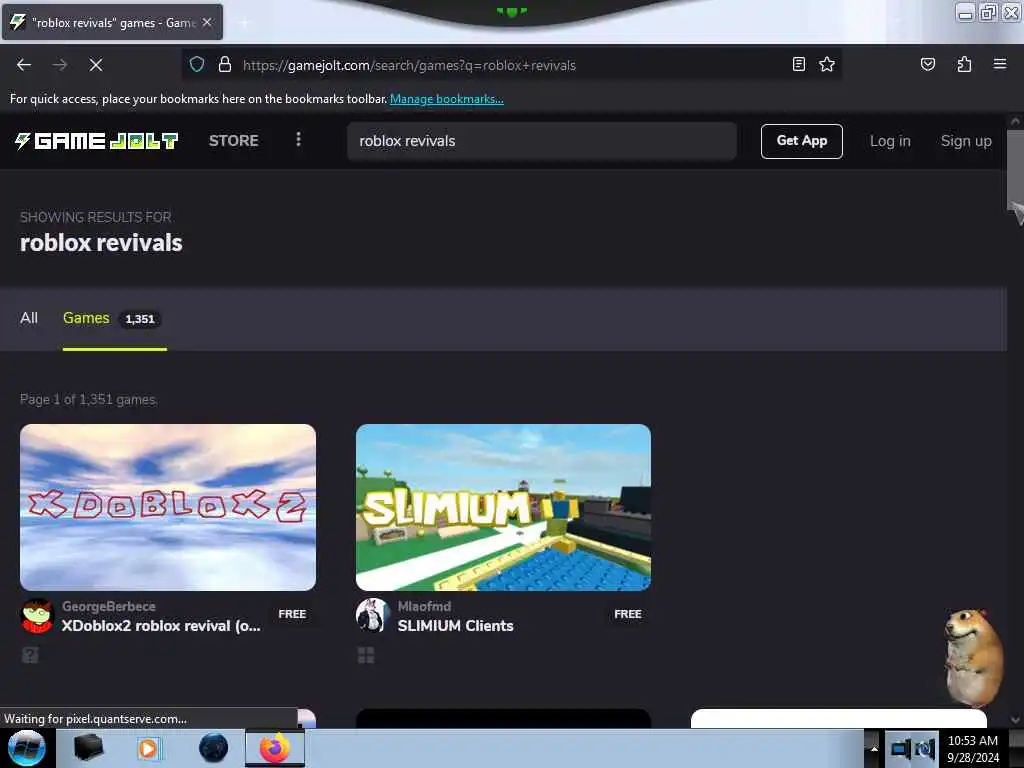
Task: Open the SLIMIUM game thumbnail
Action: [503, 507]
